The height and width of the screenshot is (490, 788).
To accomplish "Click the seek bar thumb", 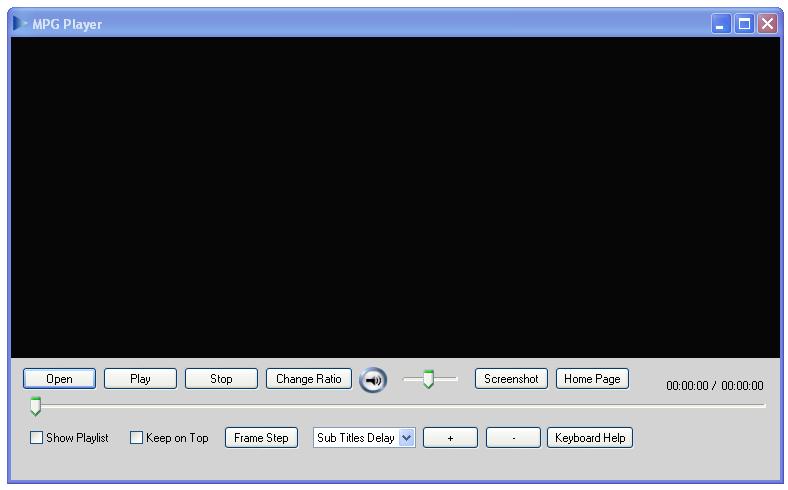I will click(x=35, y=406).
